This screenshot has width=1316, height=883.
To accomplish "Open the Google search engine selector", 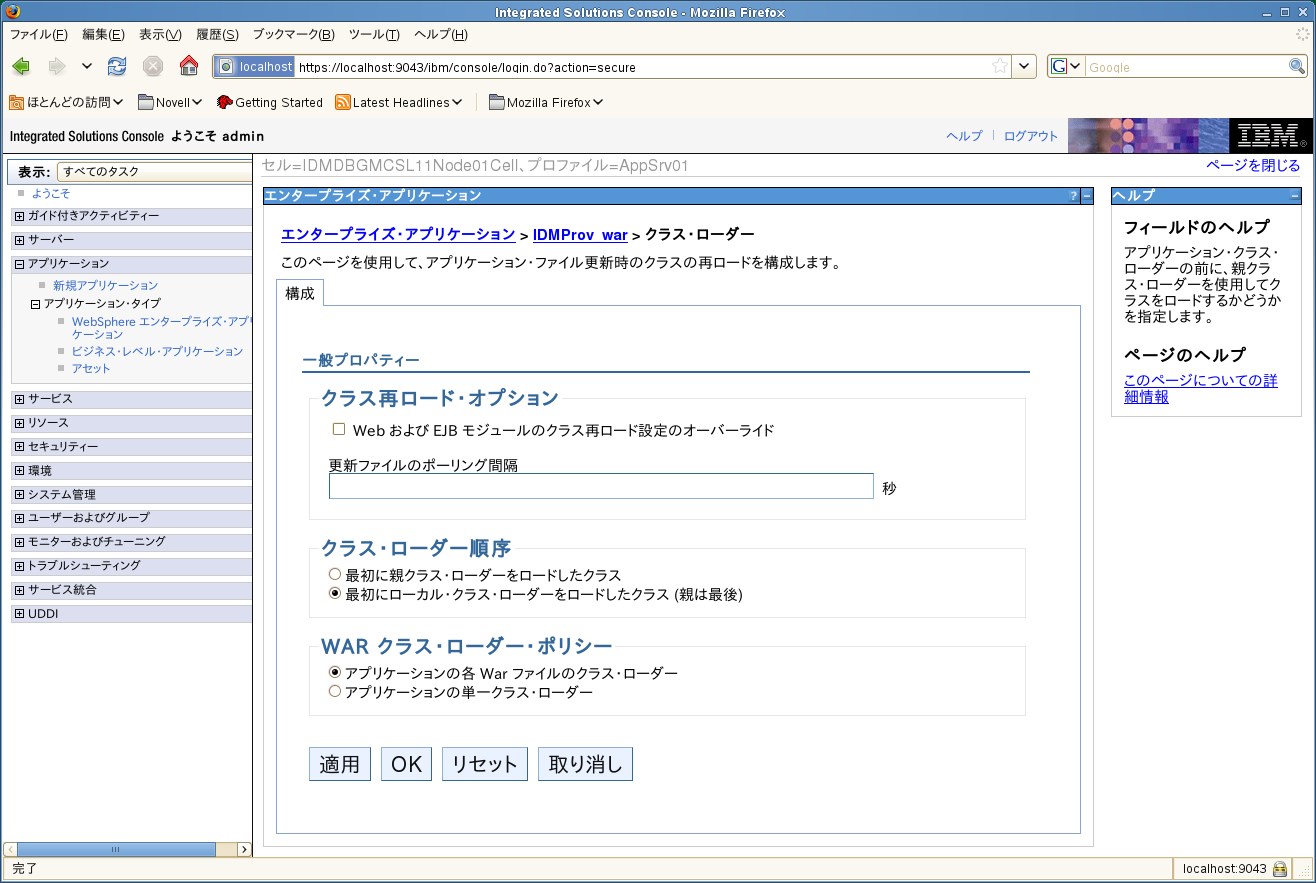I will 1066,67.
